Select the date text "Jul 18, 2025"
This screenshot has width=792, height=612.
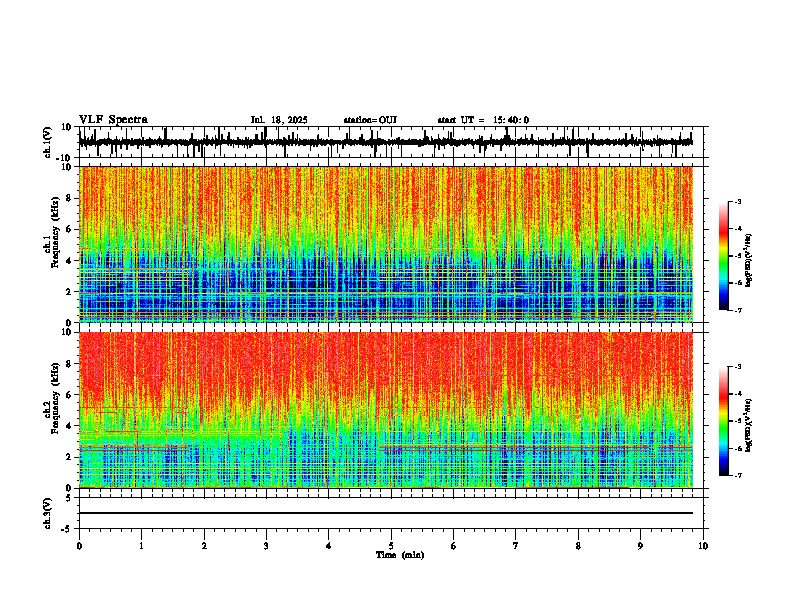click(x=279, y=120)
